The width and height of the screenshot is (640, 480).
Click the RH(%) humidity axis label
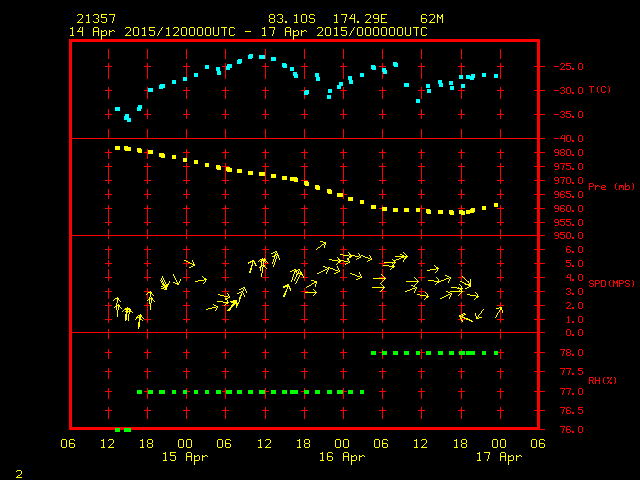point(602,381)
